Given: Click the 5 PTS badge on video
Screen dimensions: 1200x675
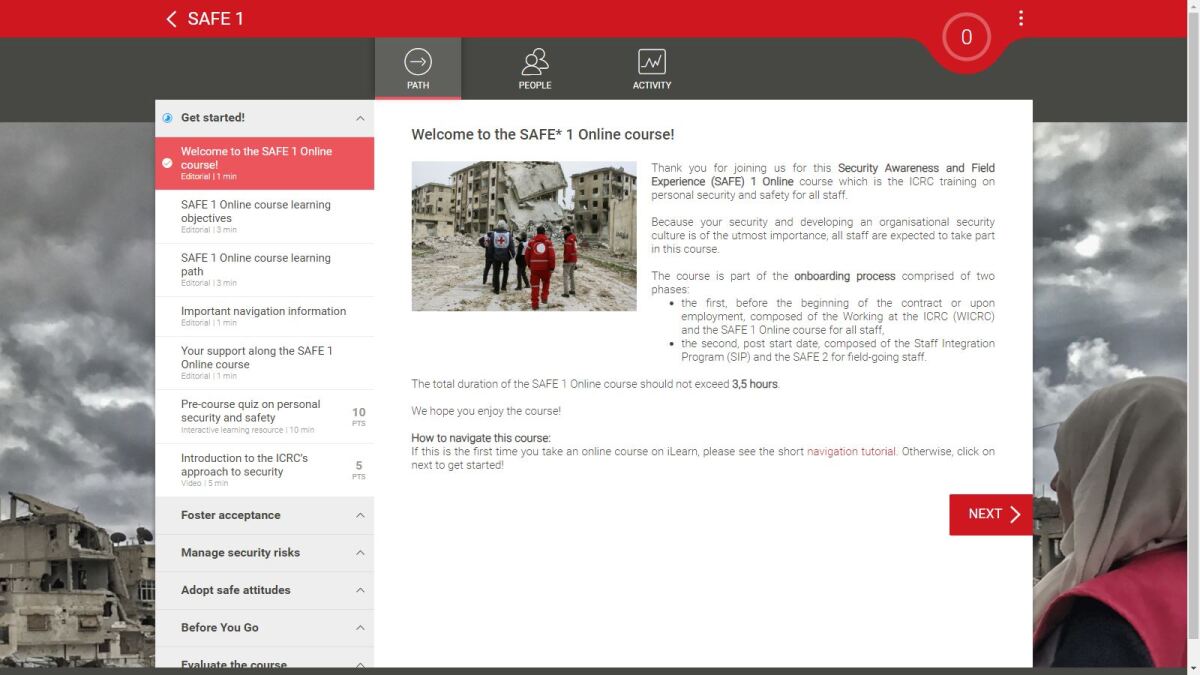Looking at the screenshot, I should pyautogui.click(x=359, y=470).
